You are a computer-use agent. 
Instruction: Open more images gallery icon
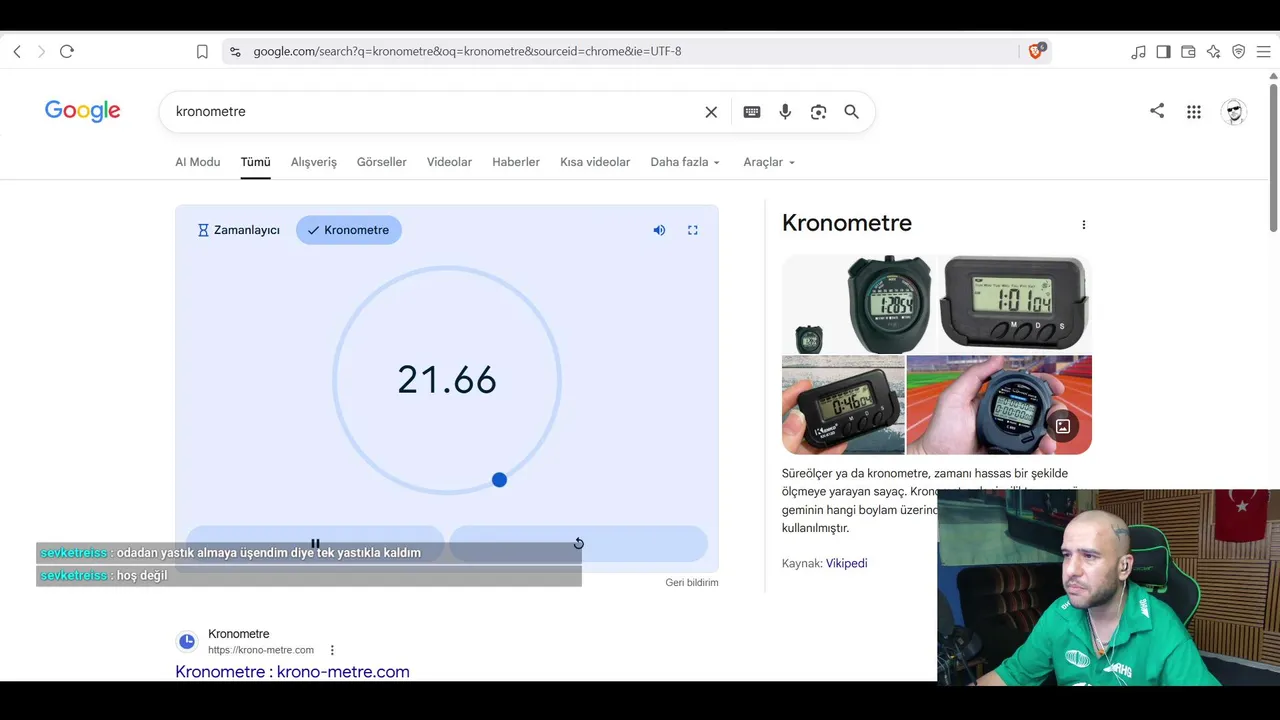tap(1063, 426)
